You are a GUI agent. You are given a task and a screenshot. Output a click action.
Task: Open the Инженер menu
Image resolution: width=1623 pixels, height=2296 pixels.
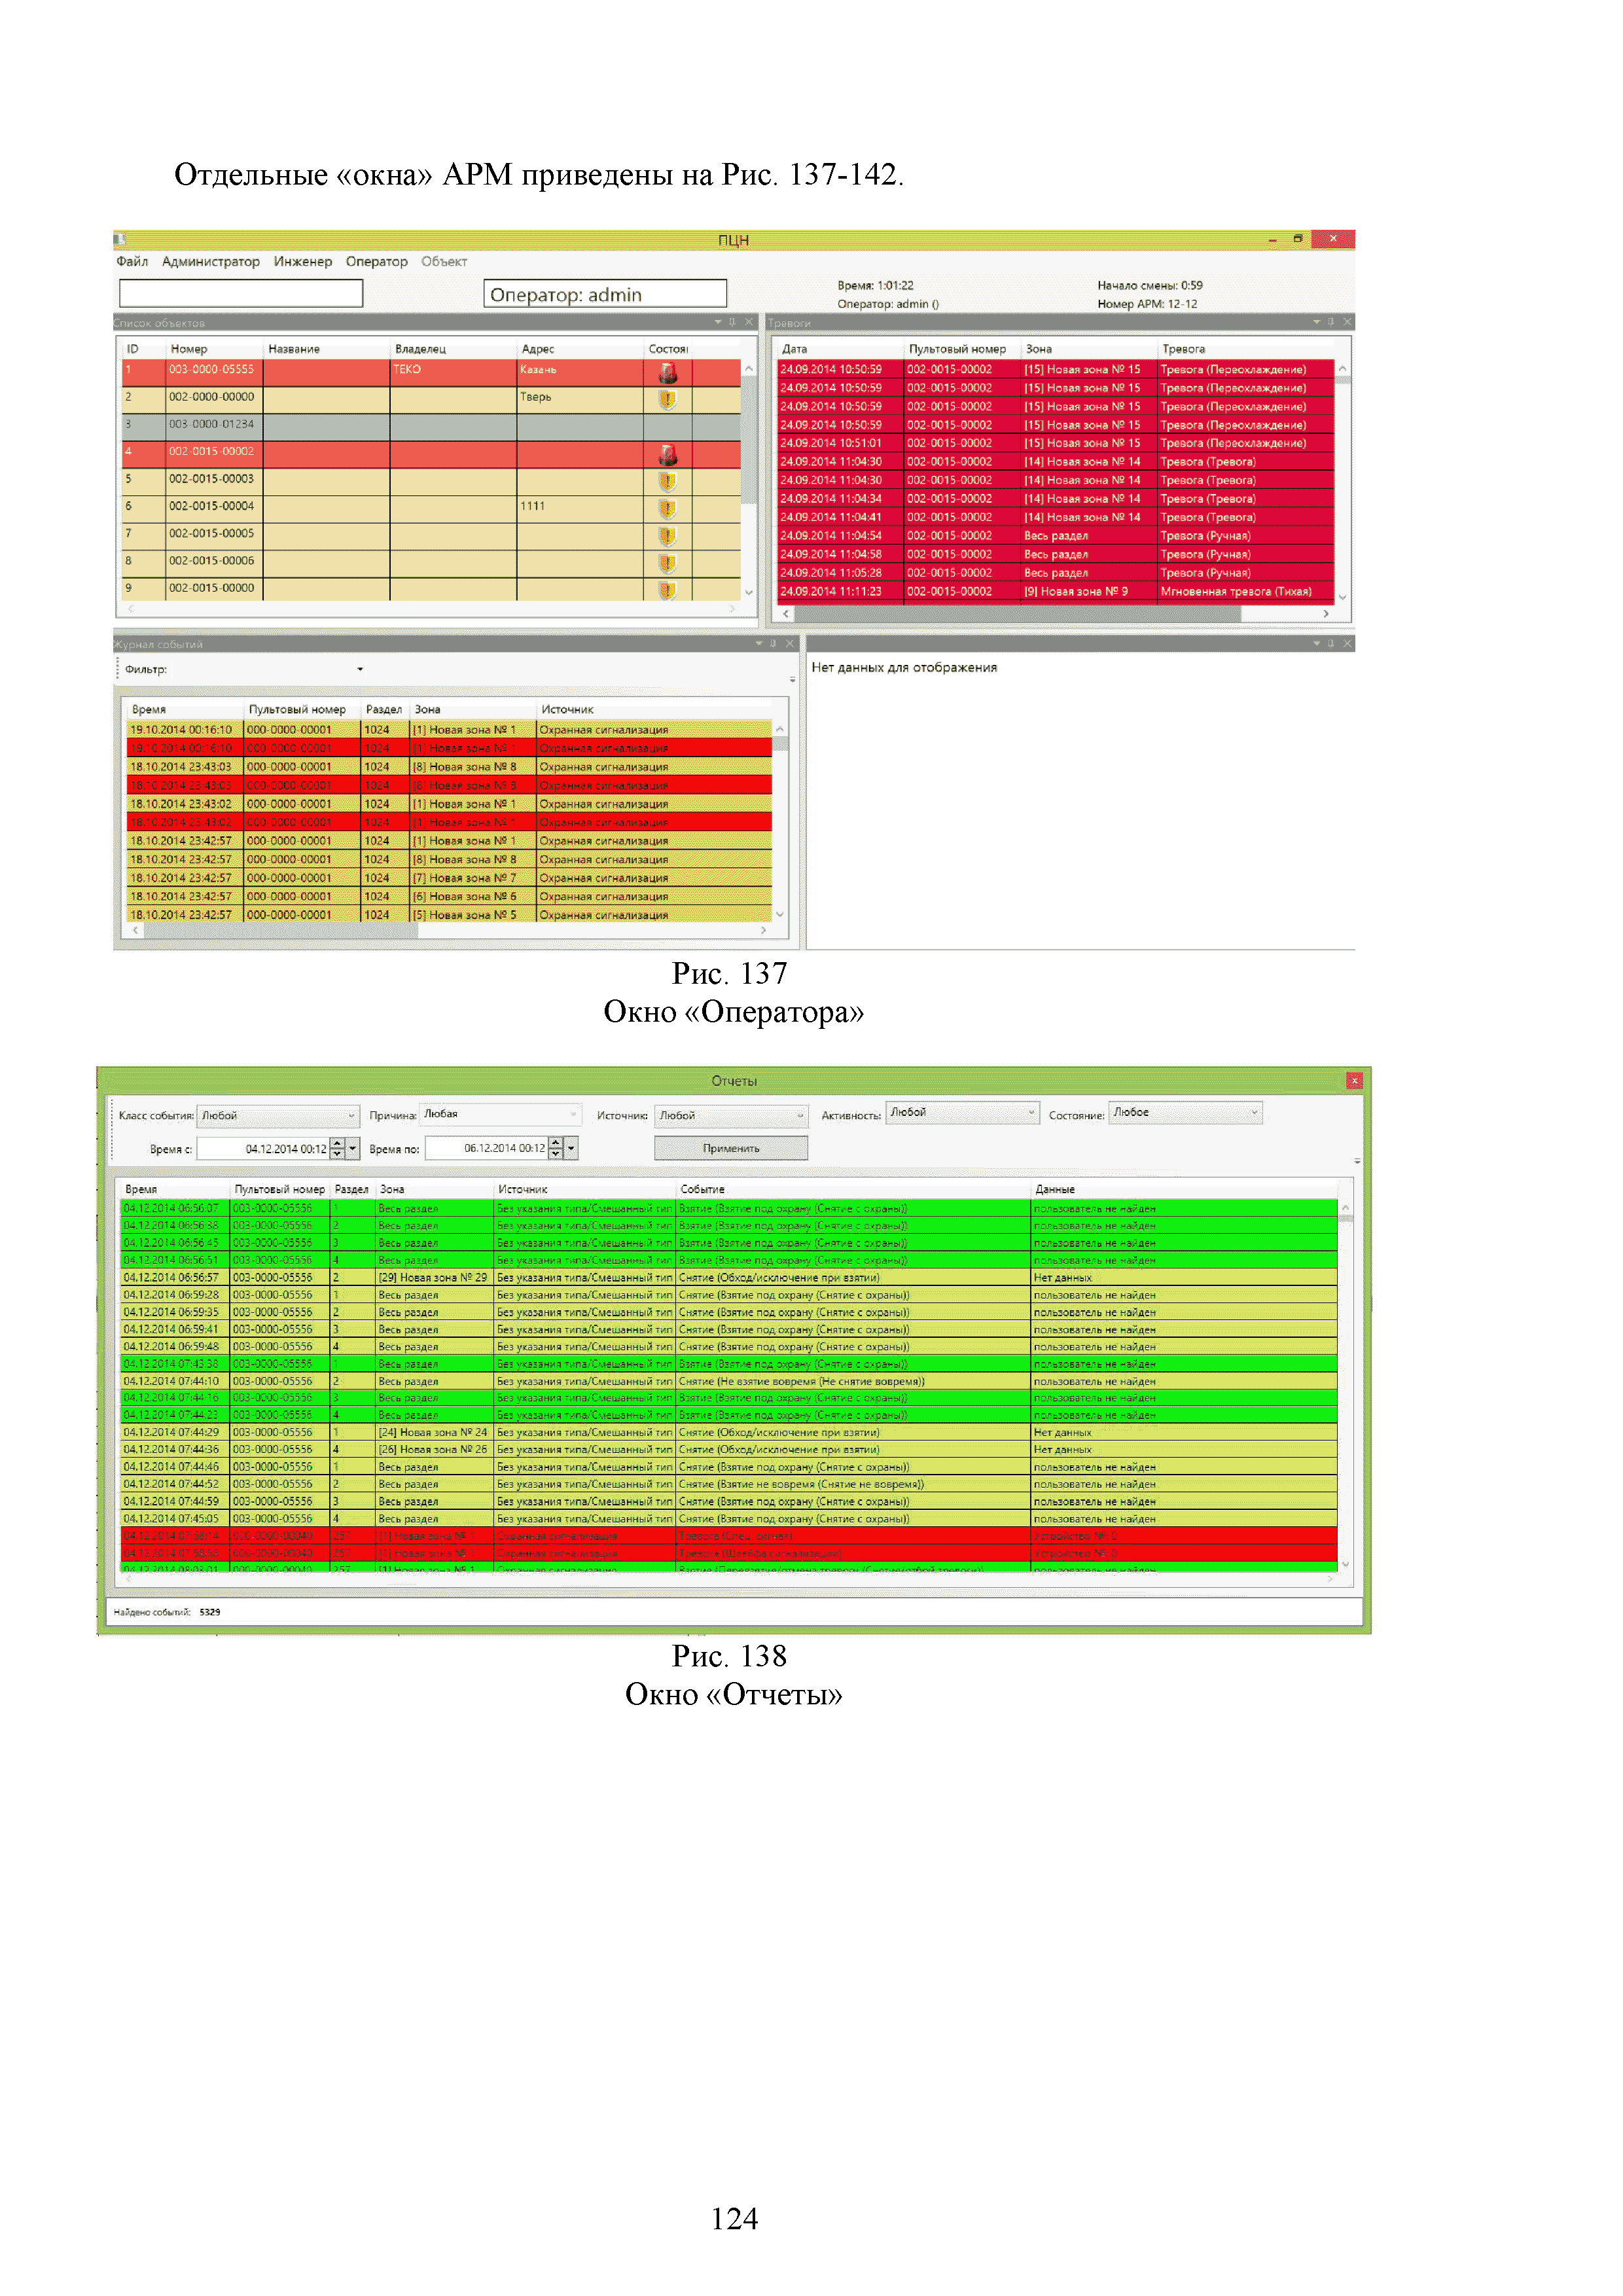pos(303,261)
